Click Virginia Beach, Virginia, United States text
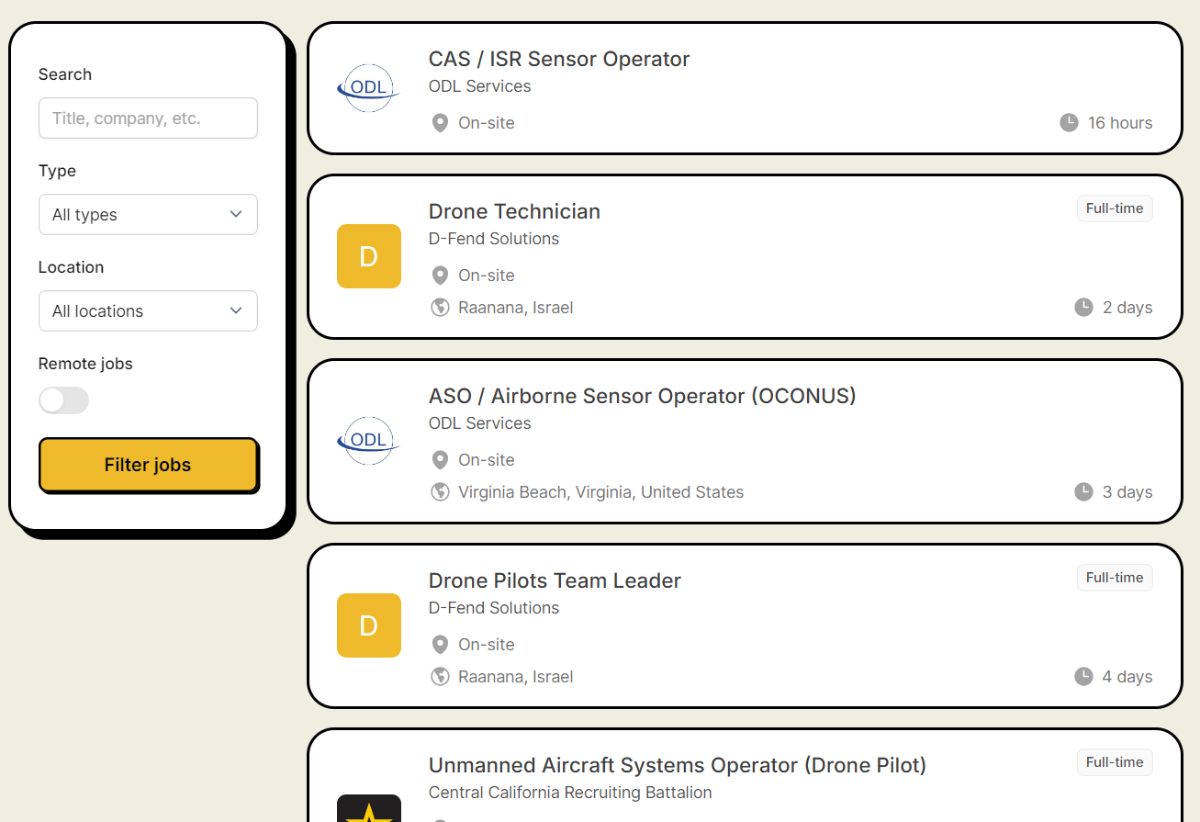This screenshot has width=1200, height=822. (x=601, y=492)
